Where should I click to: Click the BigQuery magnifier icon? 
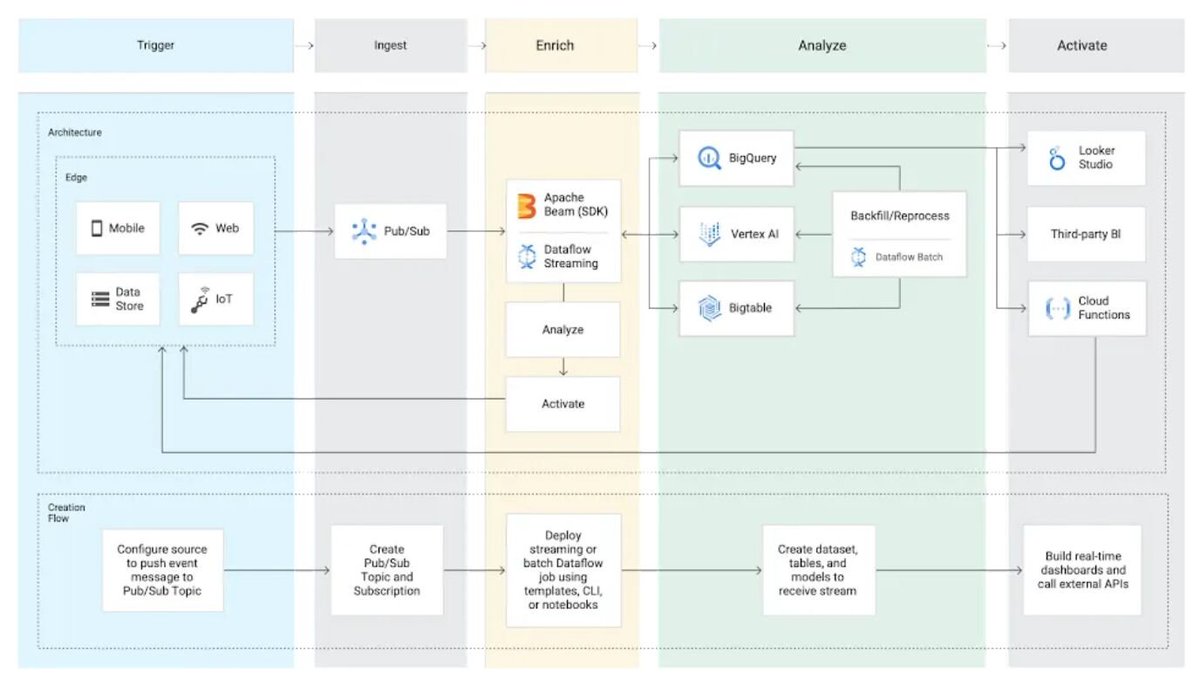[710, 158]
